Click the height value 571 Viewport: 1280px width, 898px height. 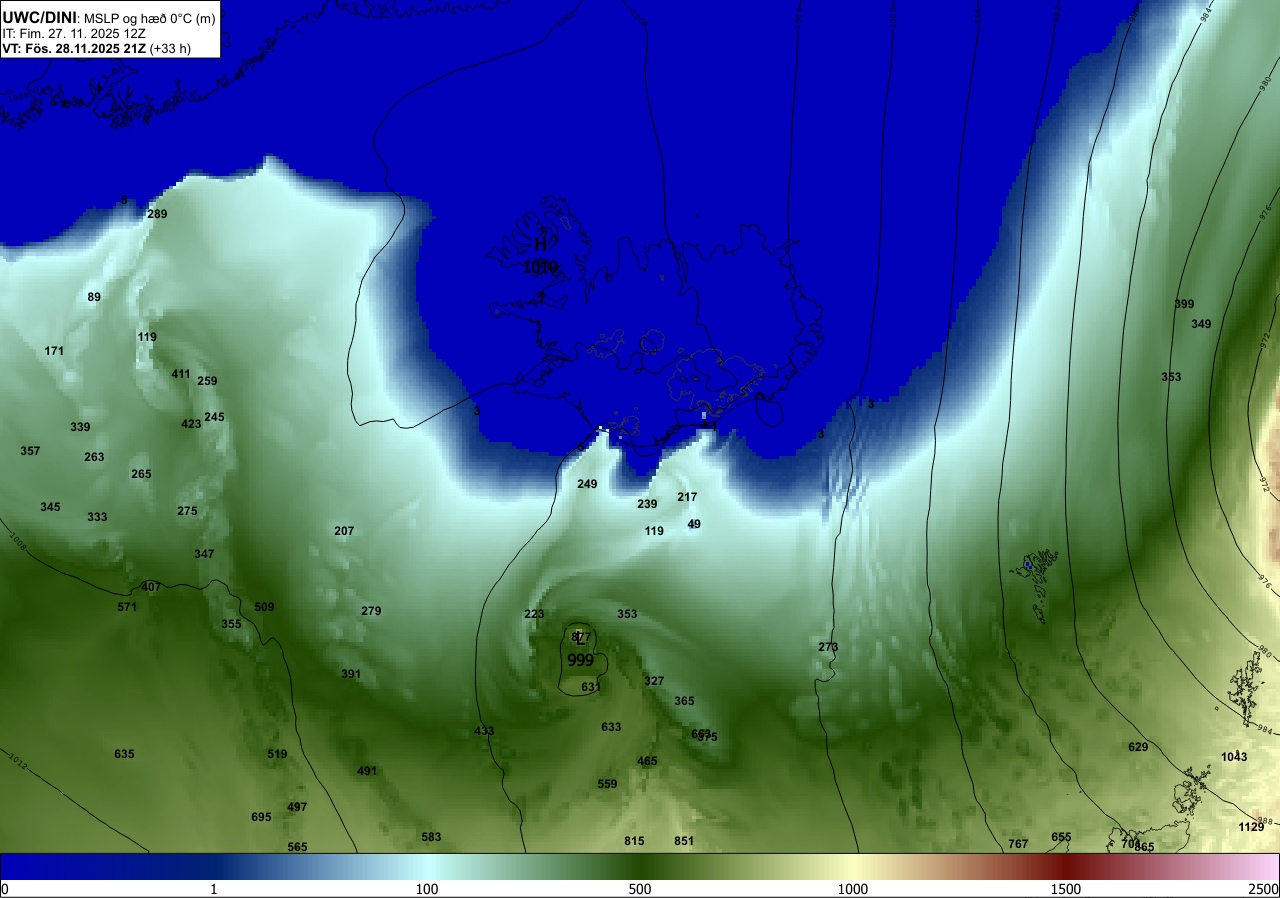pyautogui.click(x=127, y=607)
